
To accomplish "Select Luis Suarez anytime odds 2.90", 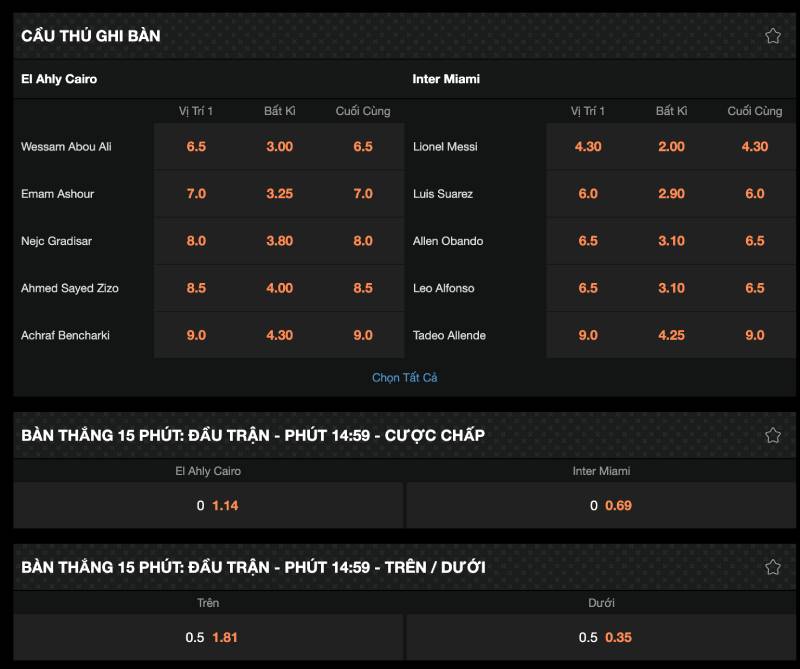I will [671, 194].
